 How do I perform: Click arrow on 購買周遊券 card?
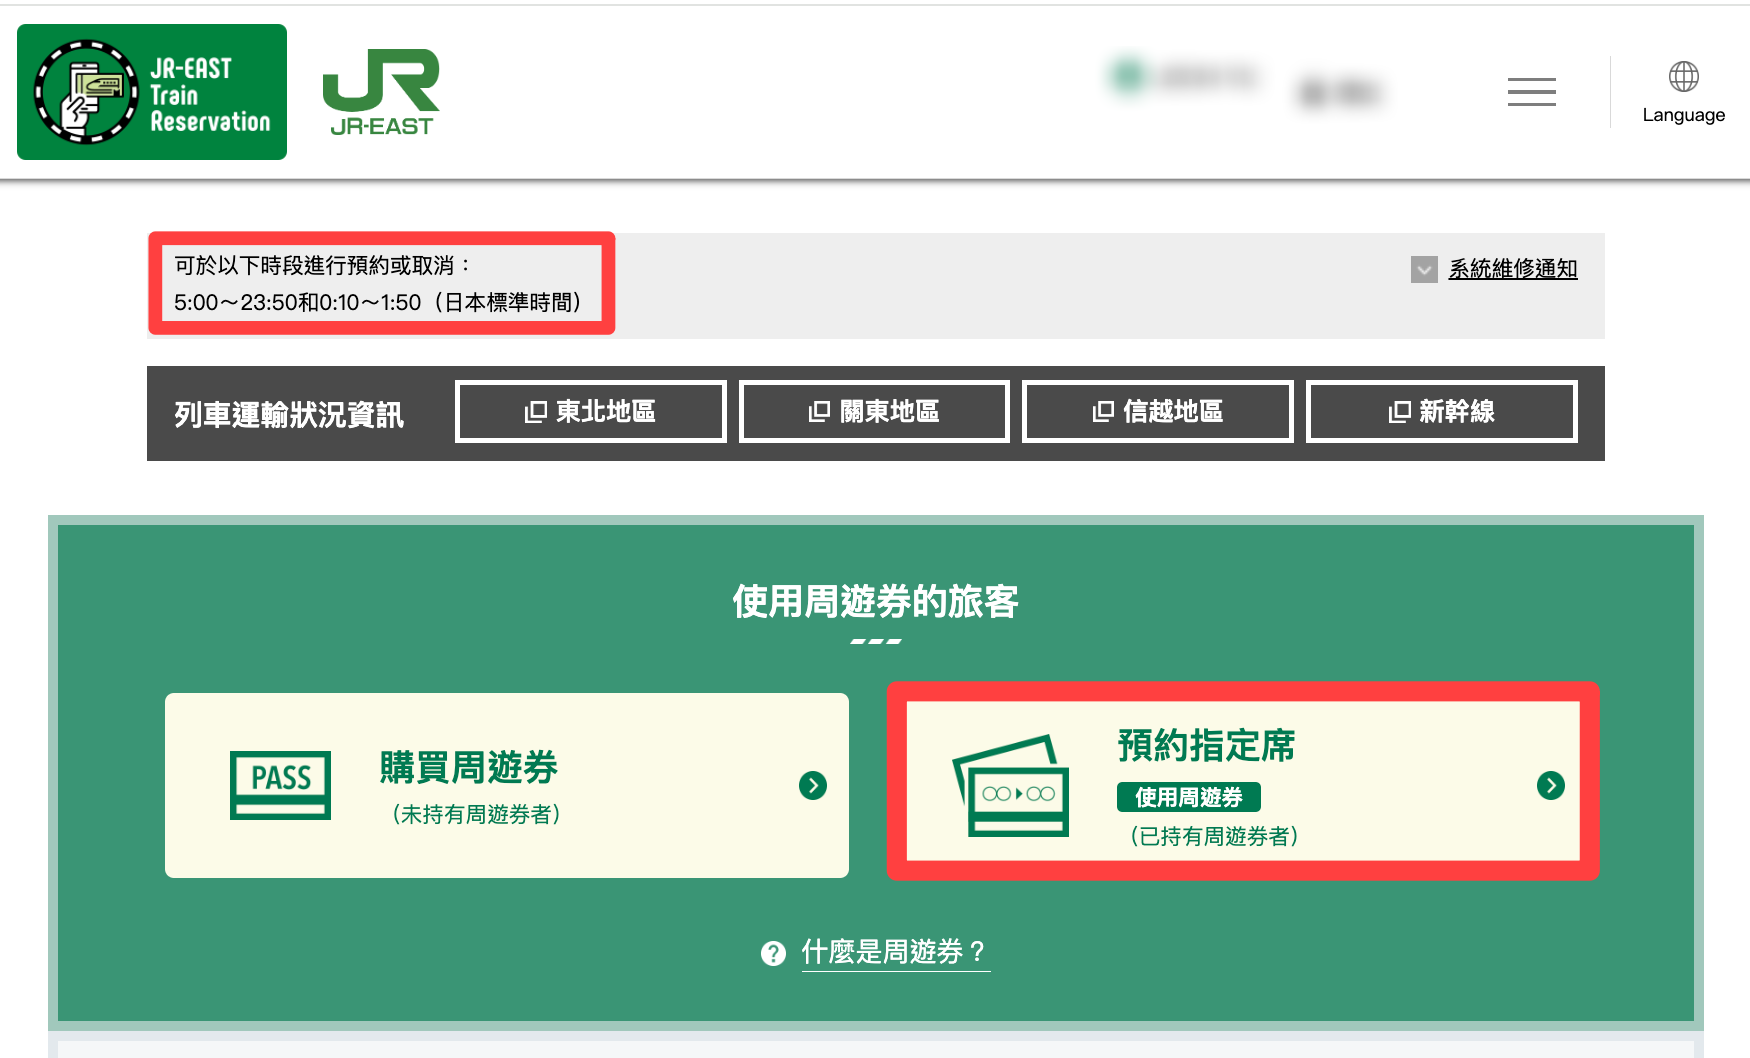[x=813, y=786]
